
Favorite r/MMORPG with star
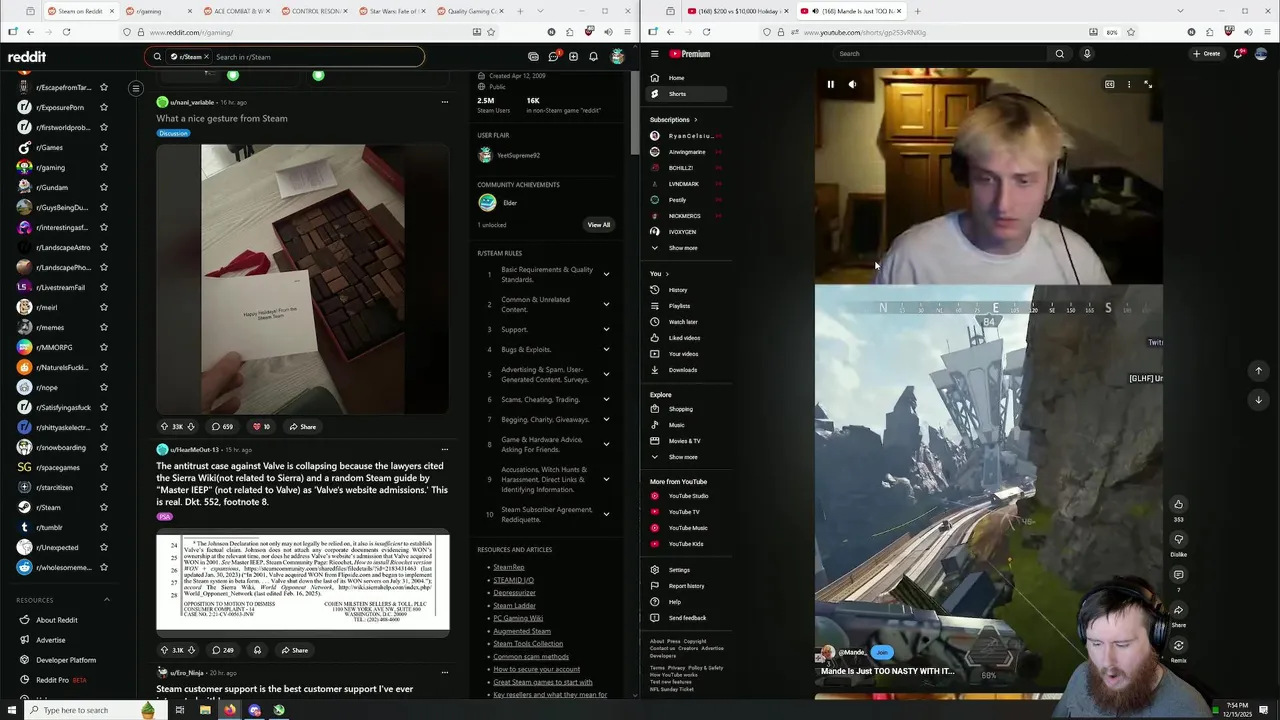coord(103,347)
